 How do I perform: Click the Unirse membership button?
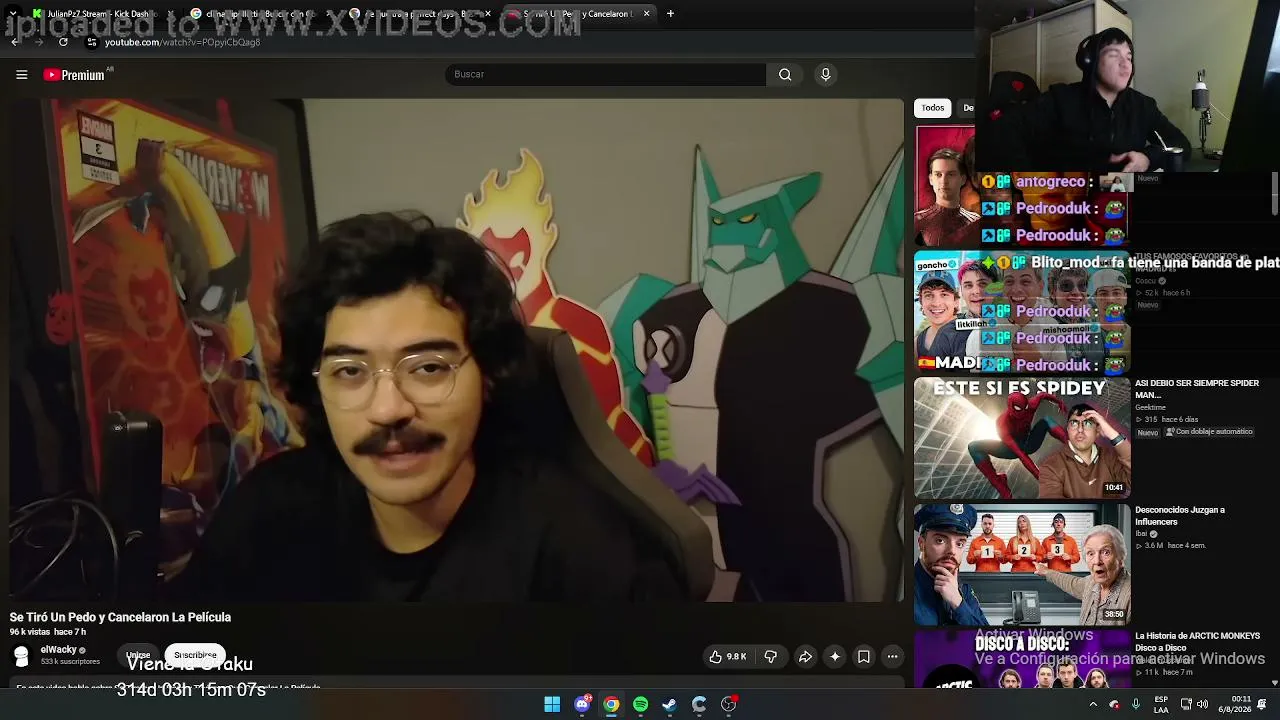click(x=138, y=656)
